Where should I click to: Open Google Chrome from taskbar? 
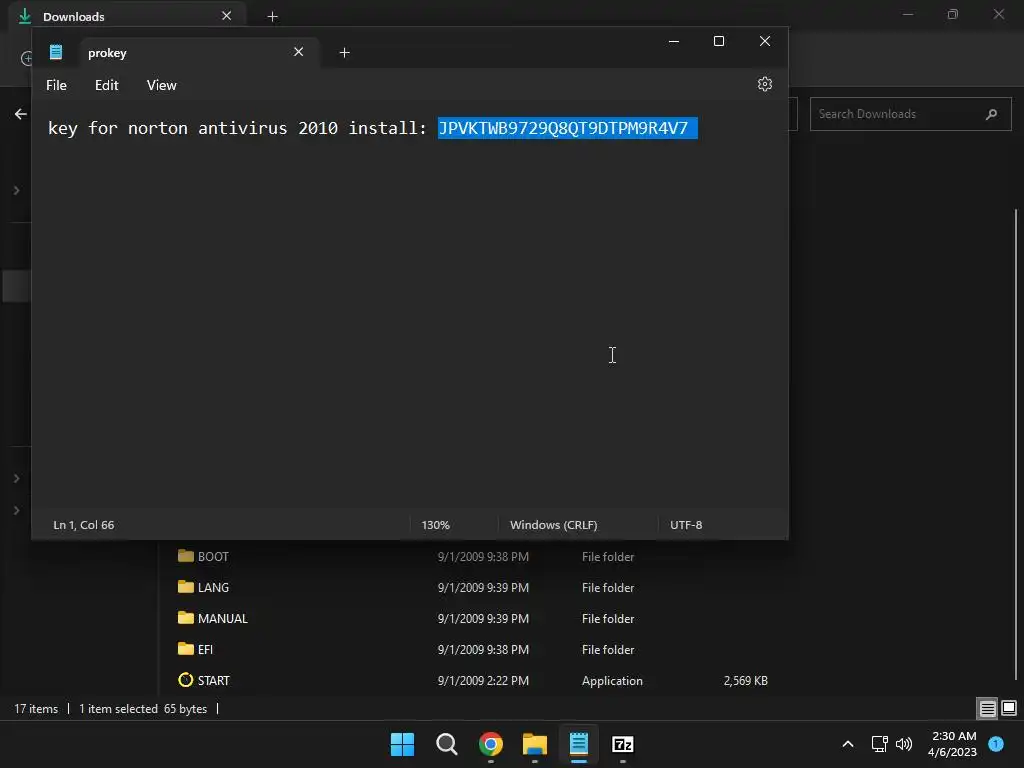tap(490, 744)
